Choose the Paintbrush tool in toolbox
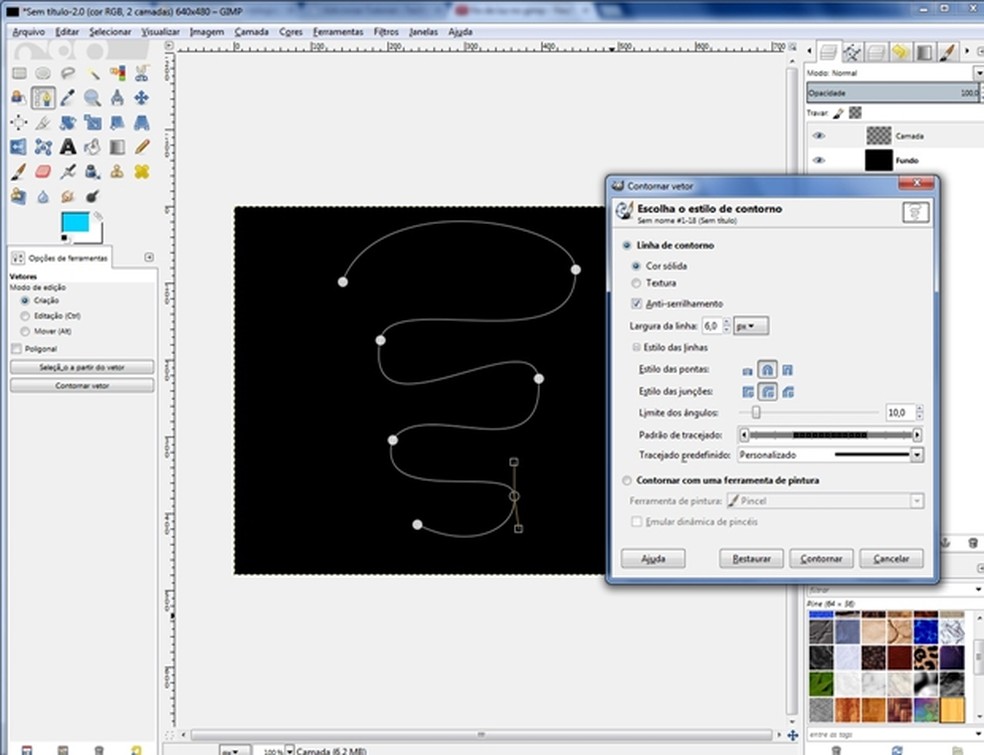Image resolution: width=984 pixels, height=755 pixels. pyautogui.click(x=18, y=172)
